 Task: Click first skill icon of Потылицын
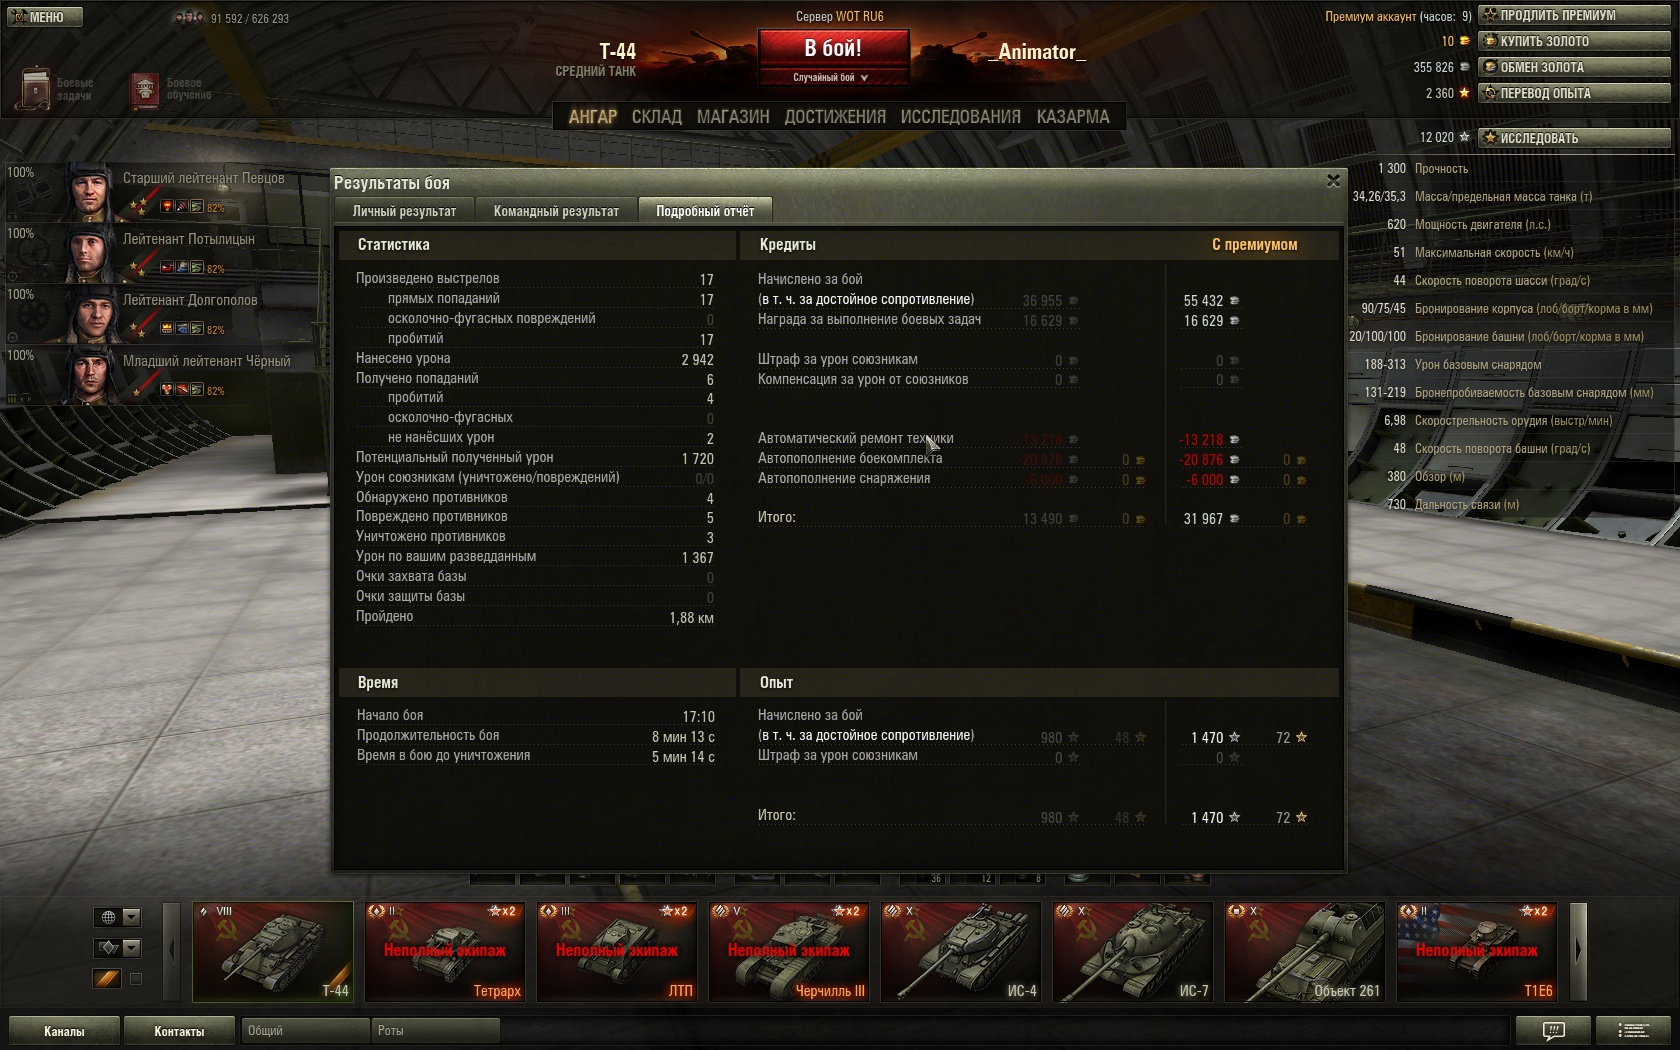pos(167,268)
